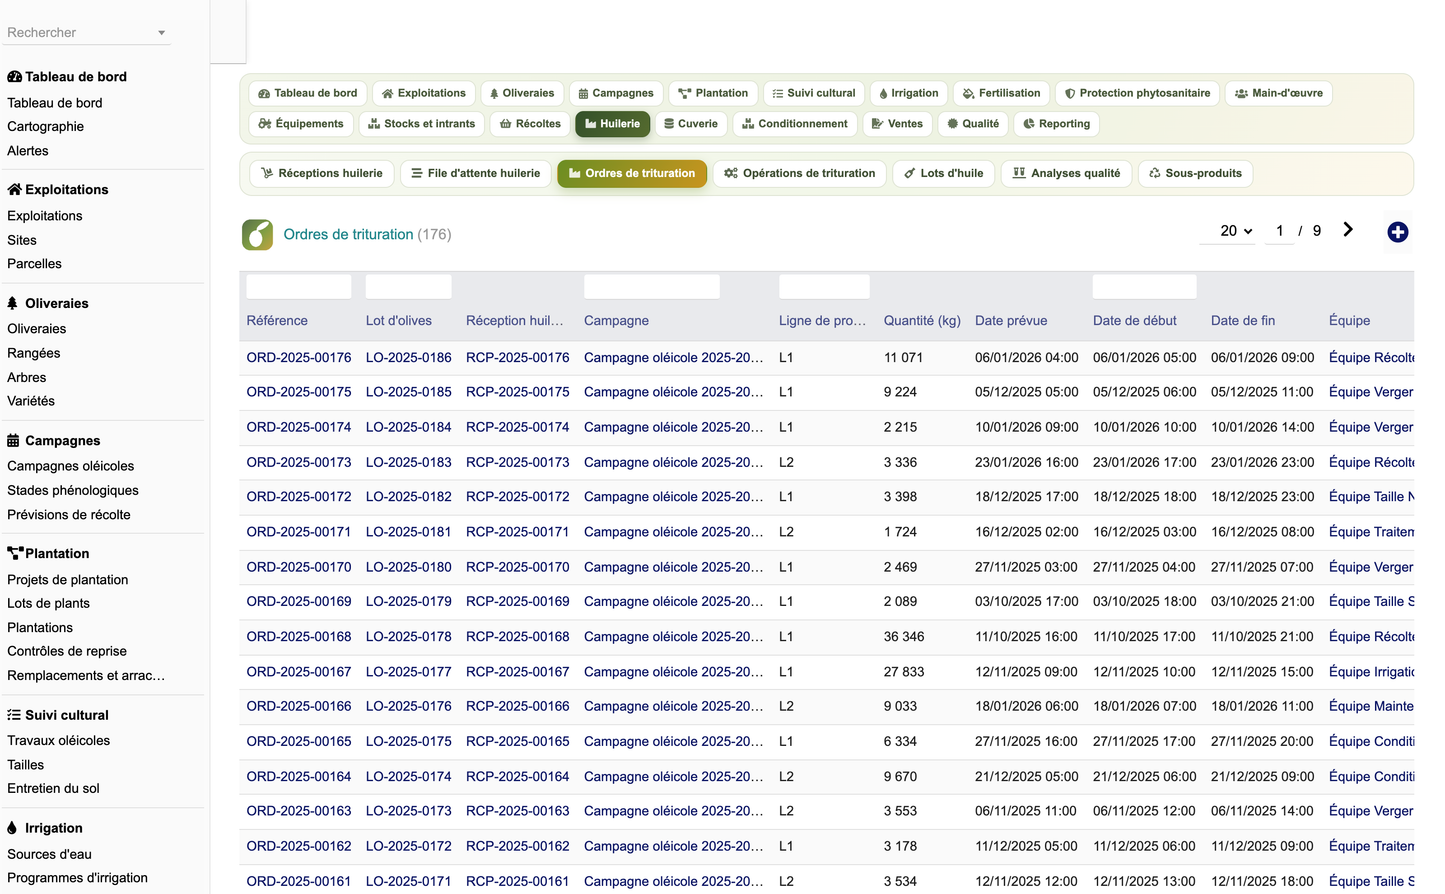Screen dimensions: 1445x894
Task: Click the Réceptions huilerie icon
Action: click(x=267, y=173)
